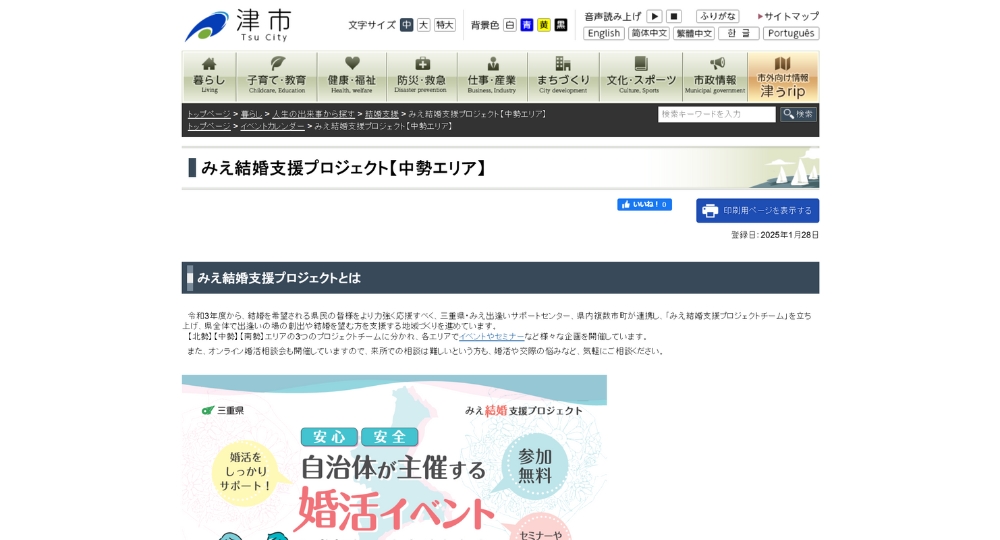Select the 登録日：2025年1月28日 text

point(774,235)
